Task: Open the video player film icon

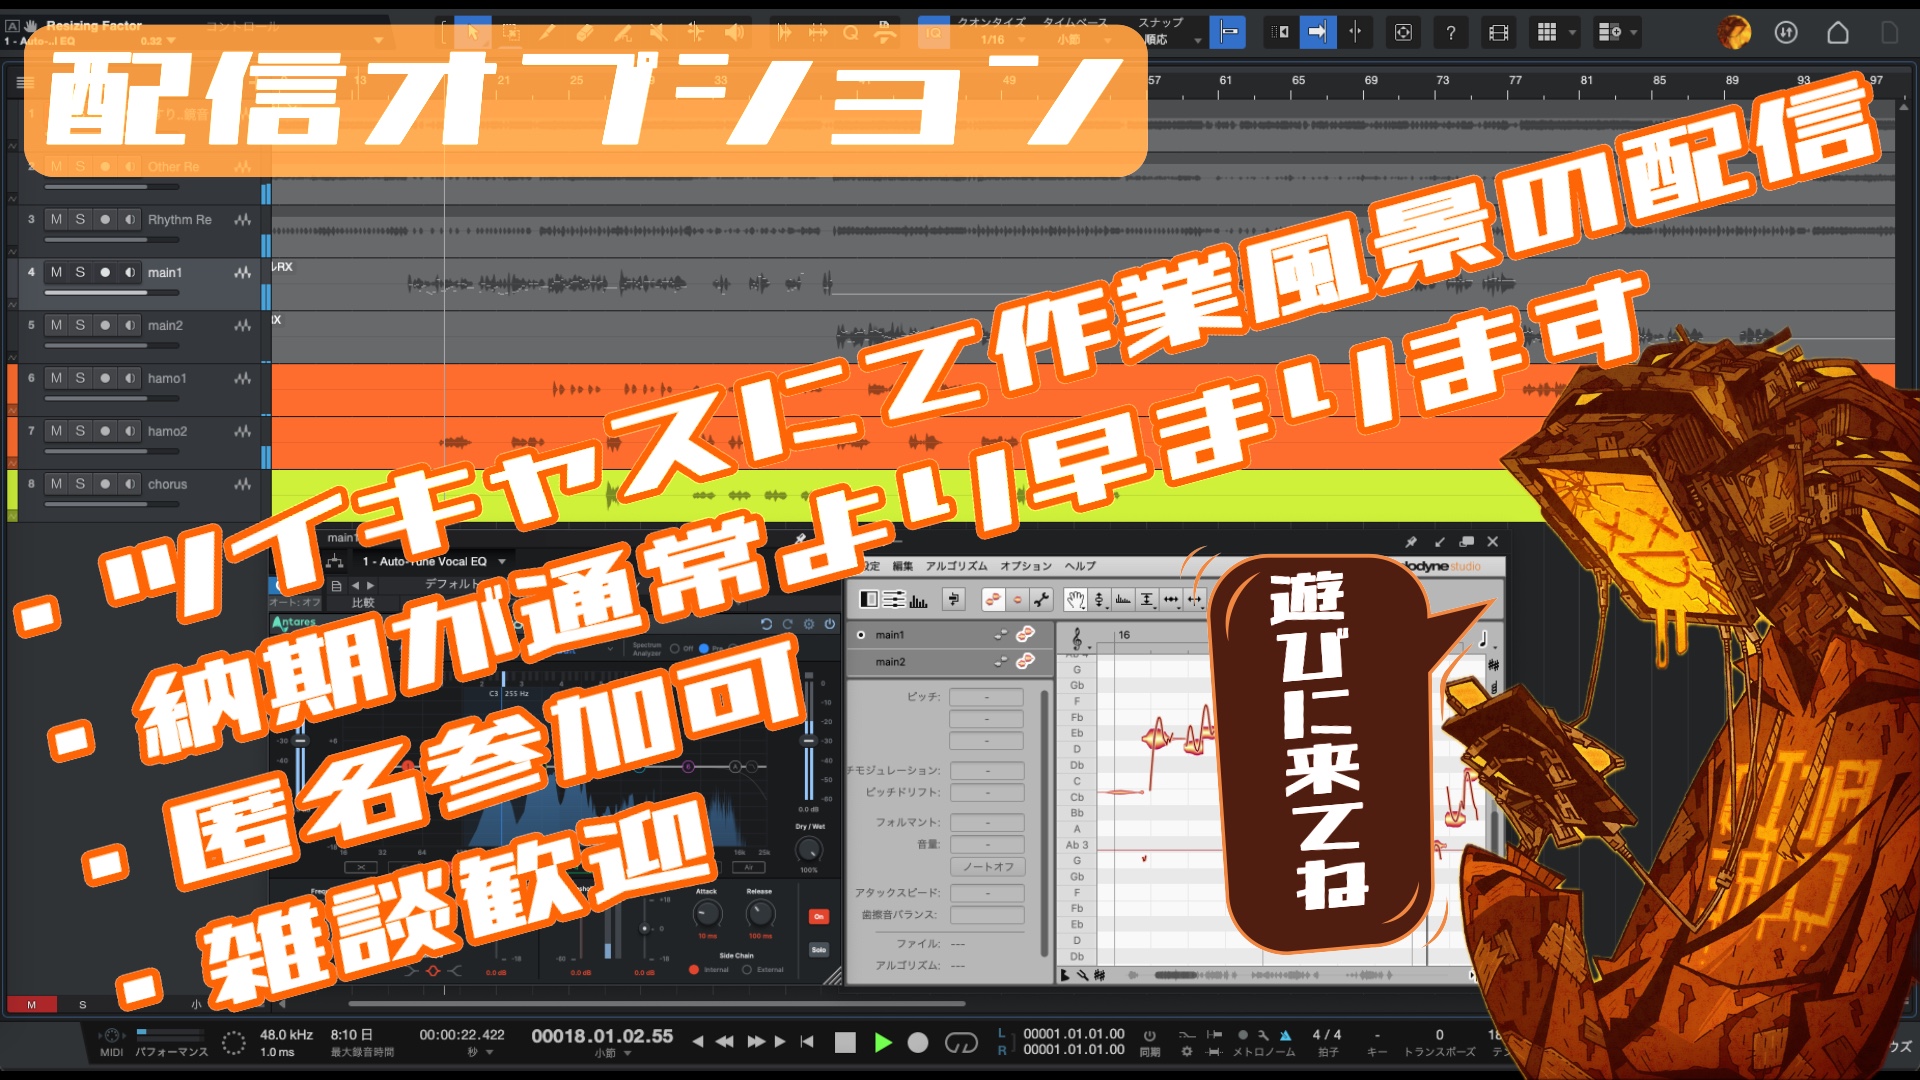Action: tap(1498, 32)
